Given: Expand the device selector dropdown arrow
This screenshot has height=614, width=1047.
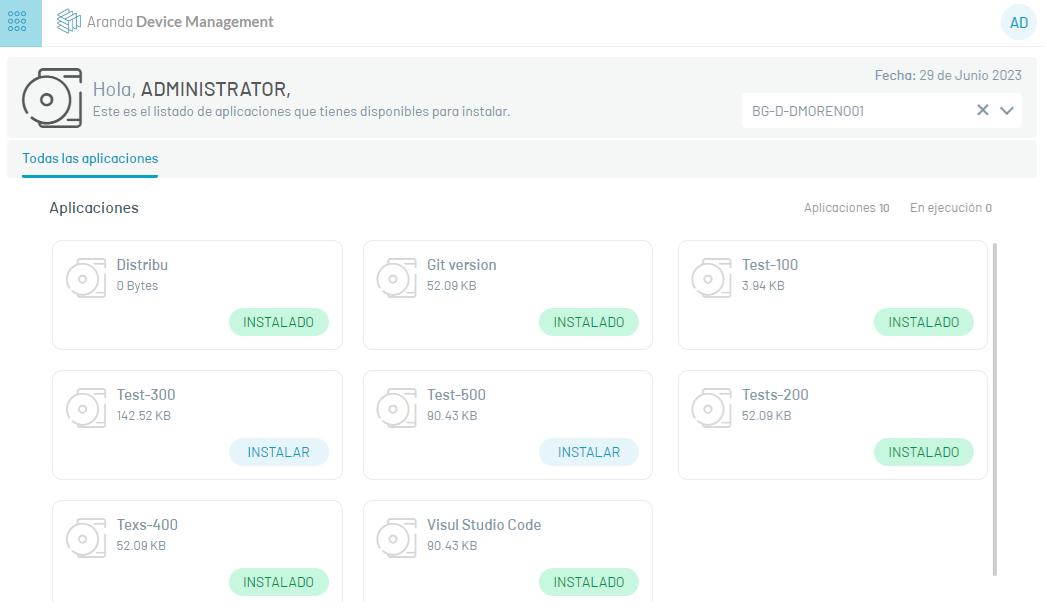Looking at the screenshot, I should [1006, 111].
